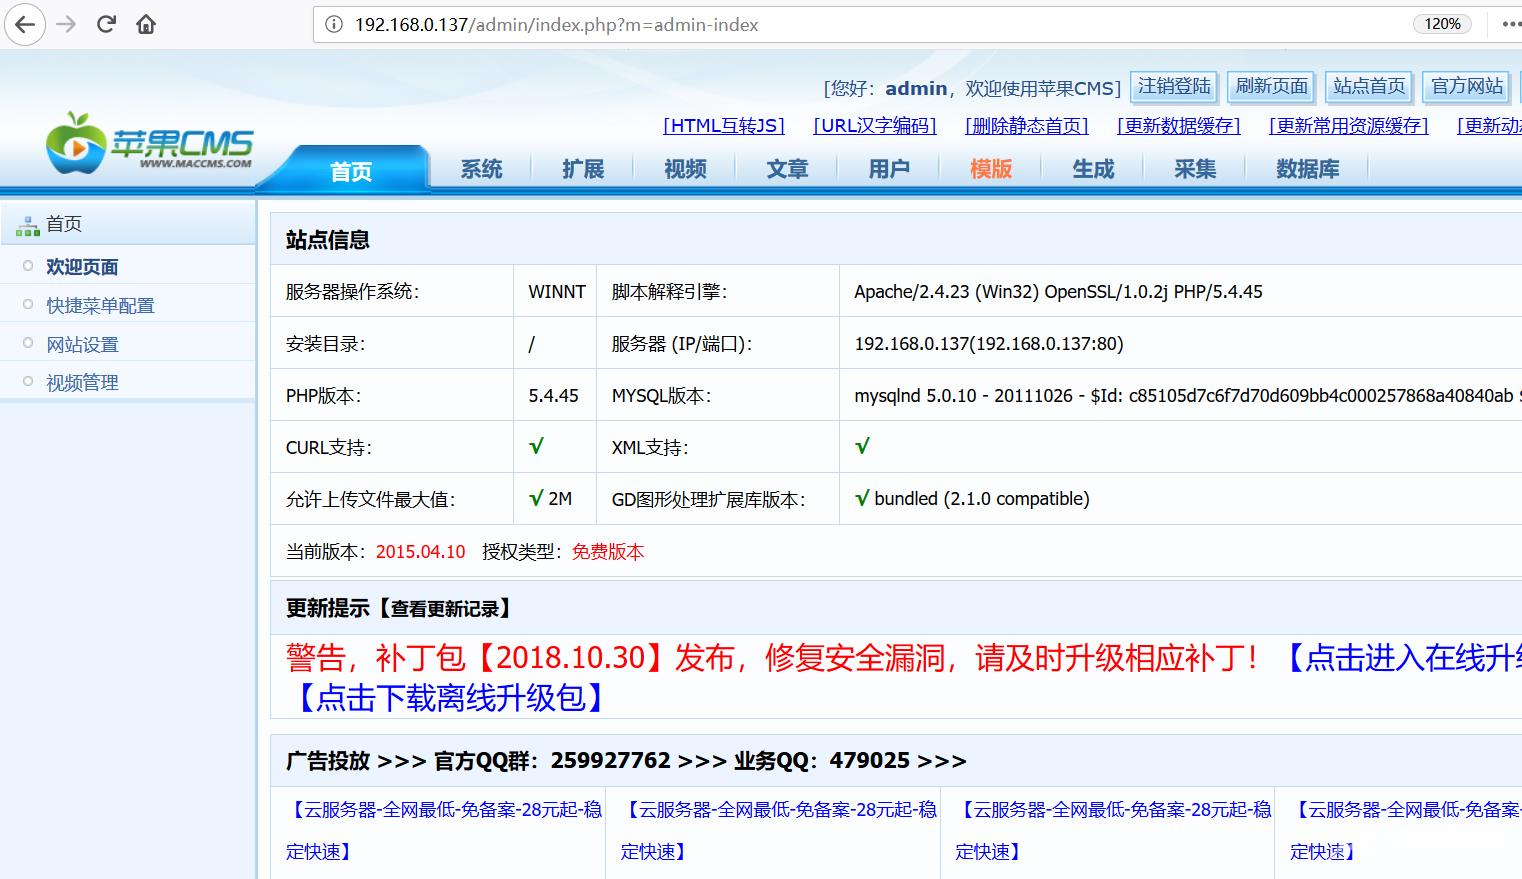
Task: Switch to the 扩展 tab
Action: tap(583, 169)
